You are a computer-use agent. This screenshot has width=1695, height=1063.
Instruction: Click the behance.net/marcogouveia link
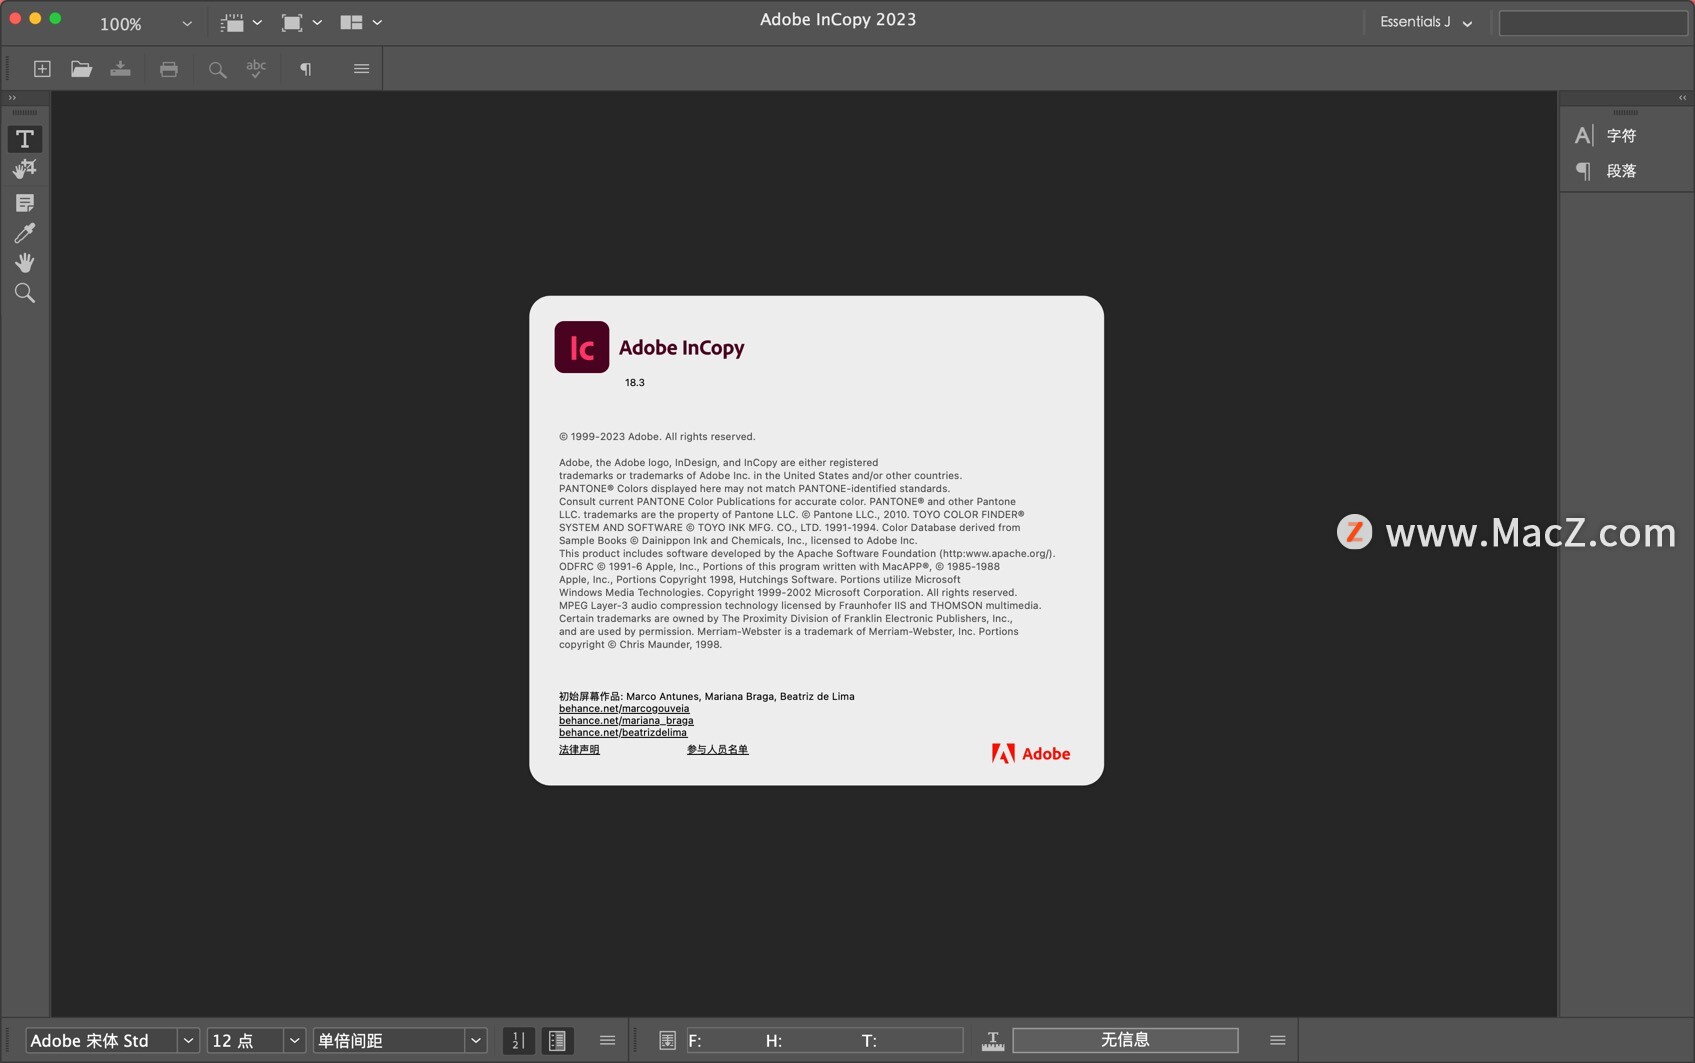[624, 709]
